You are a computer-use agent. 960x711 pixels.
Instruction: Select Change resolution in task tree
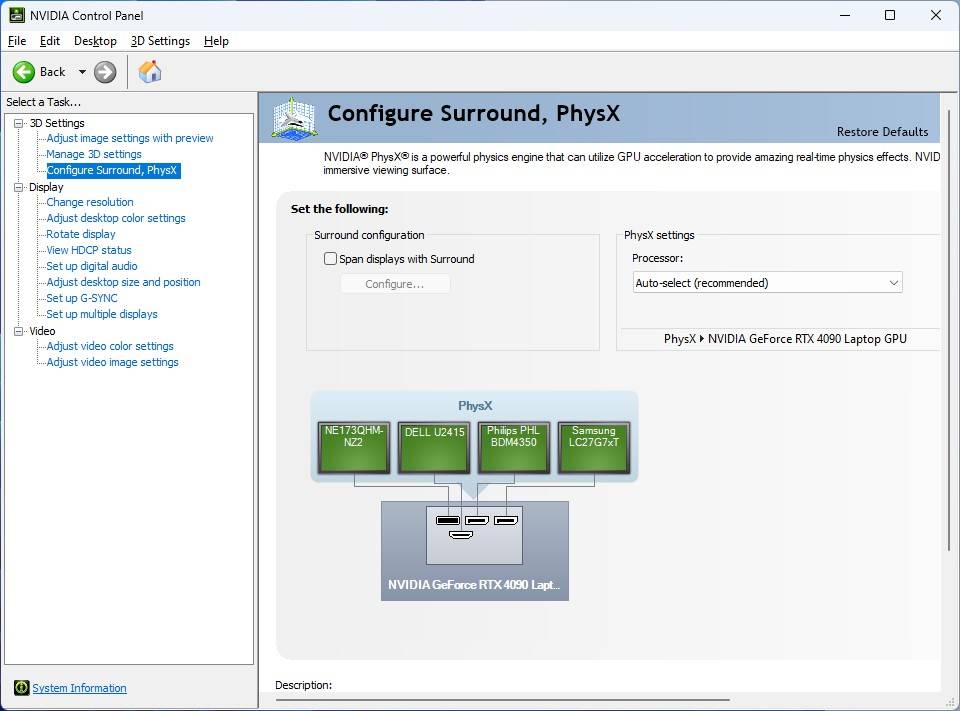tap(90, 202)
